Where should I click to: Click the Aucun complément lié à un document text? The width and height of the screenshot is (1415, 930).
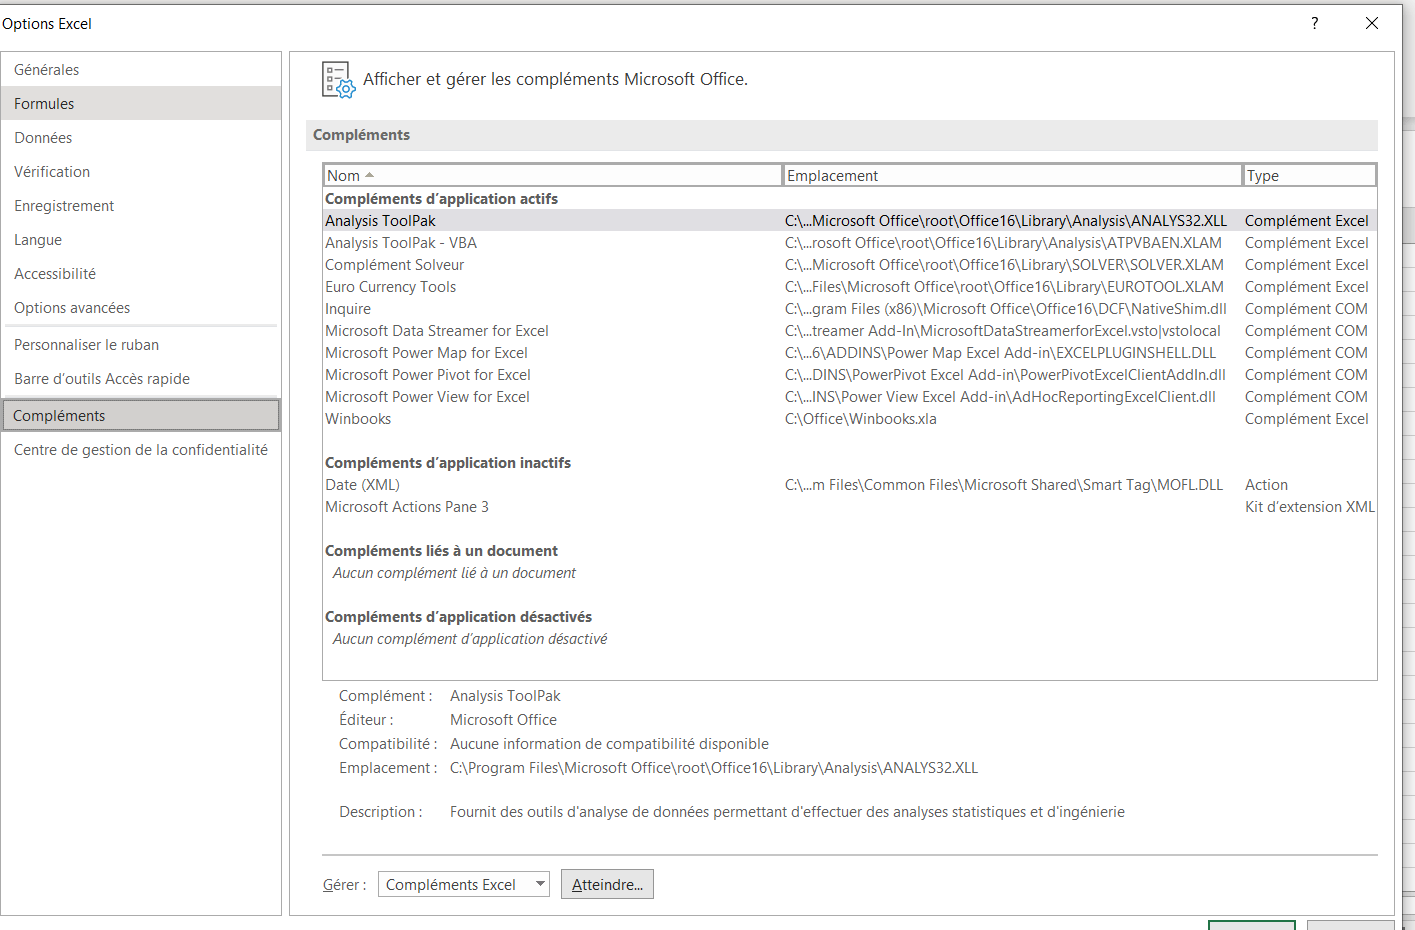pyautogui.click(x=454, y=573)
